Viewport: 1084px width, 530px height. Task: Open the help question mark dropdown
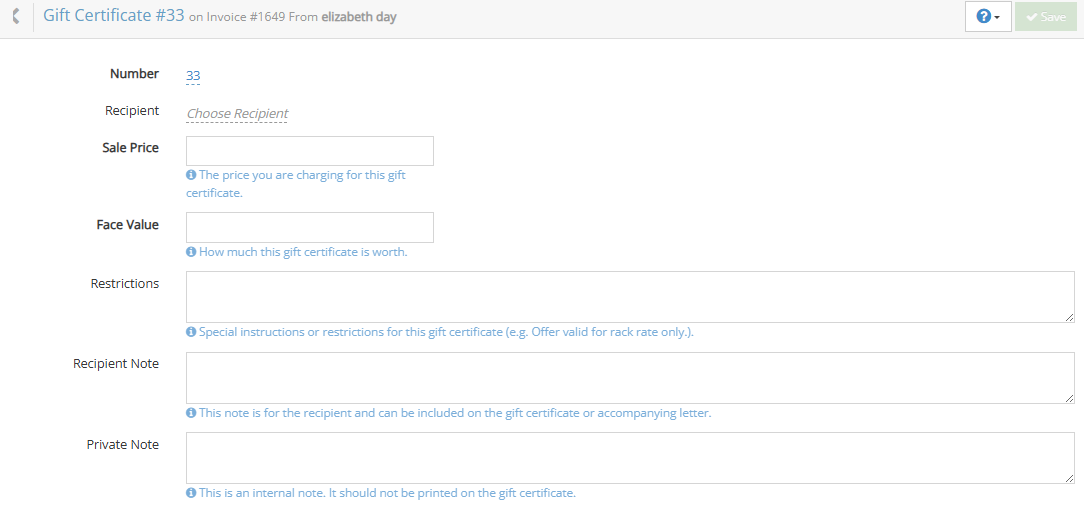(988, 17)
